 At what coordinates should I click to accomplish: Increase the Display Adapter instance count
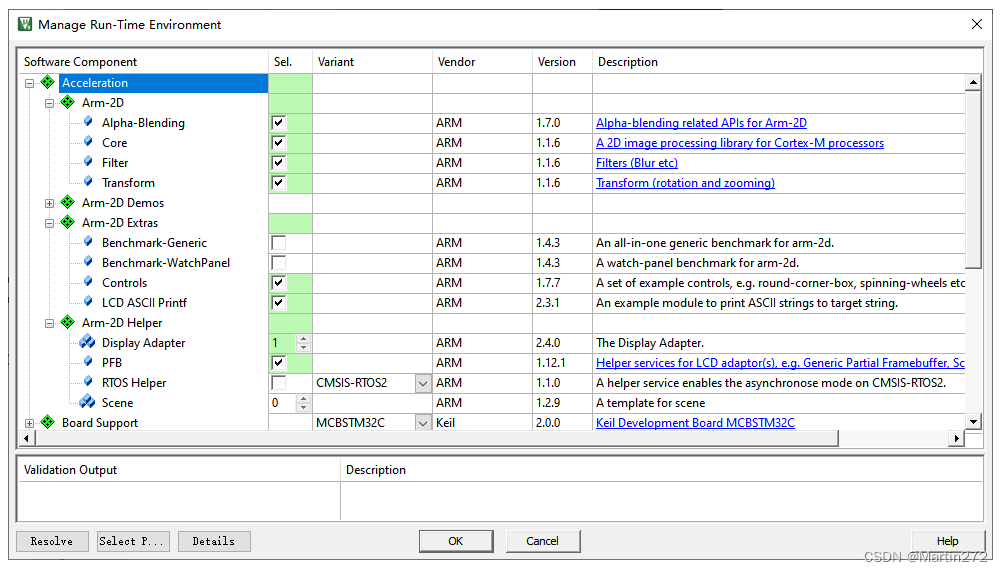pyautogui.click(x=303, y=338)
